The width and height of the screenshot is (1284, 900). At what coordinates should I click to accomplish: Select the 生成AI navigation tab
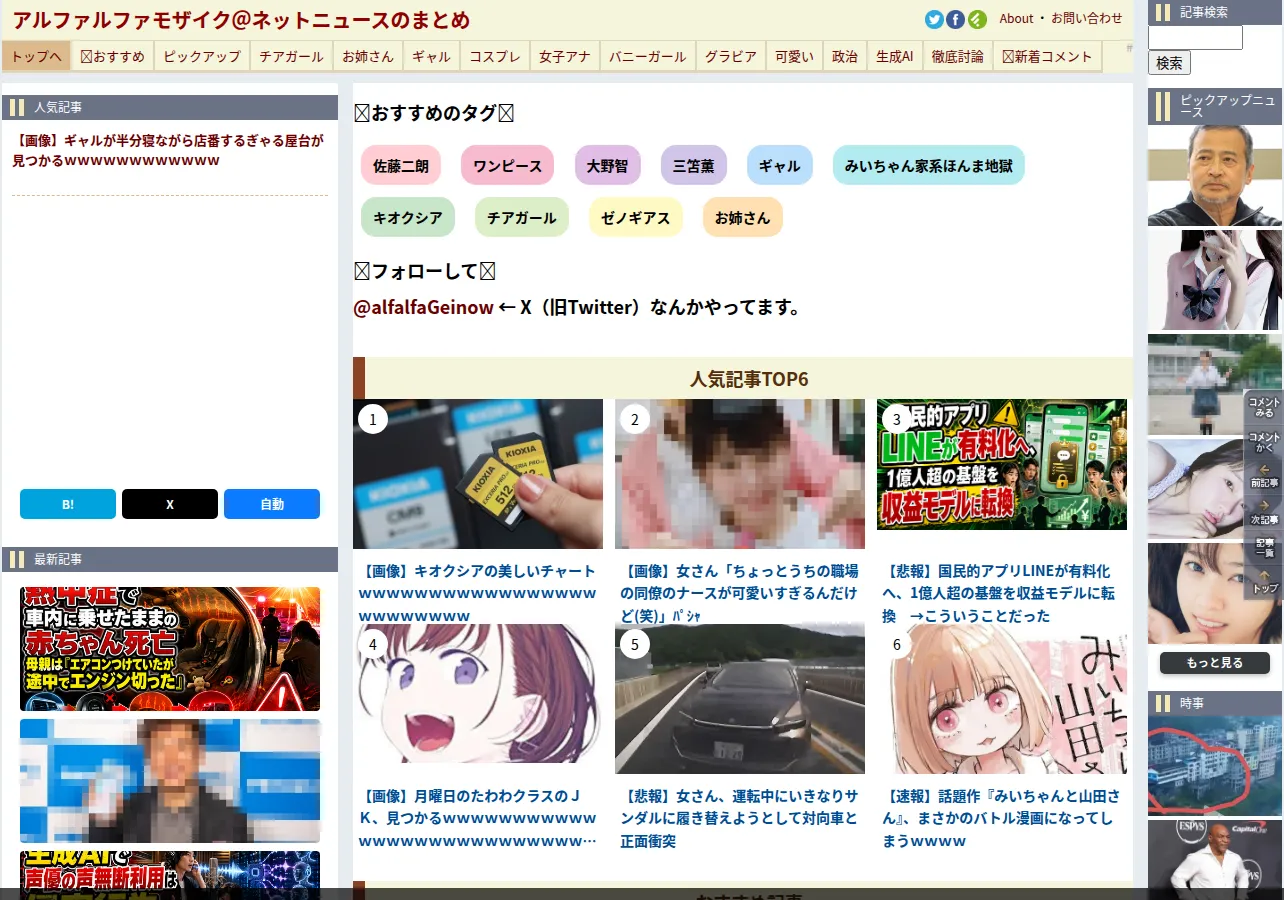895,57
